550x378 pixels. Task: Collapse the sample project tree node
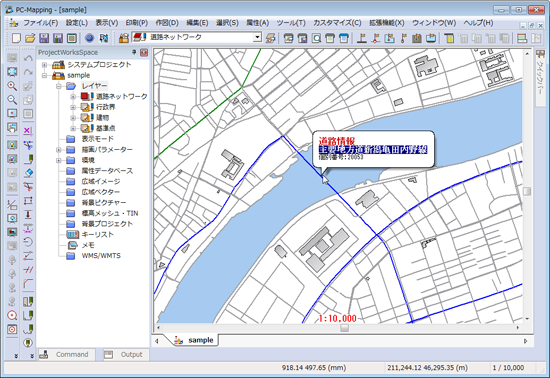pyautogui.click(x=45, y=75)
